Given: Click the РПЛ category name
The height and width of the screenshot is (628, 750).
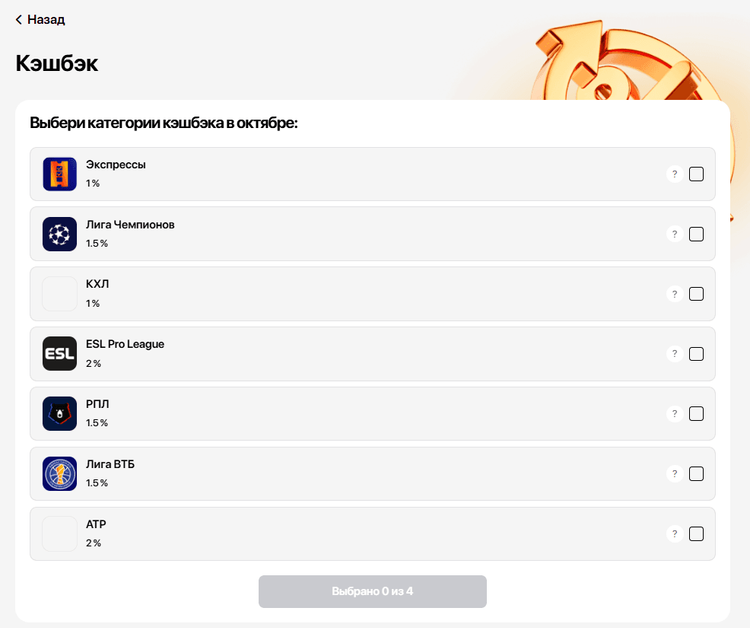Looking at the screenshot, I should (x=98, y=404).
